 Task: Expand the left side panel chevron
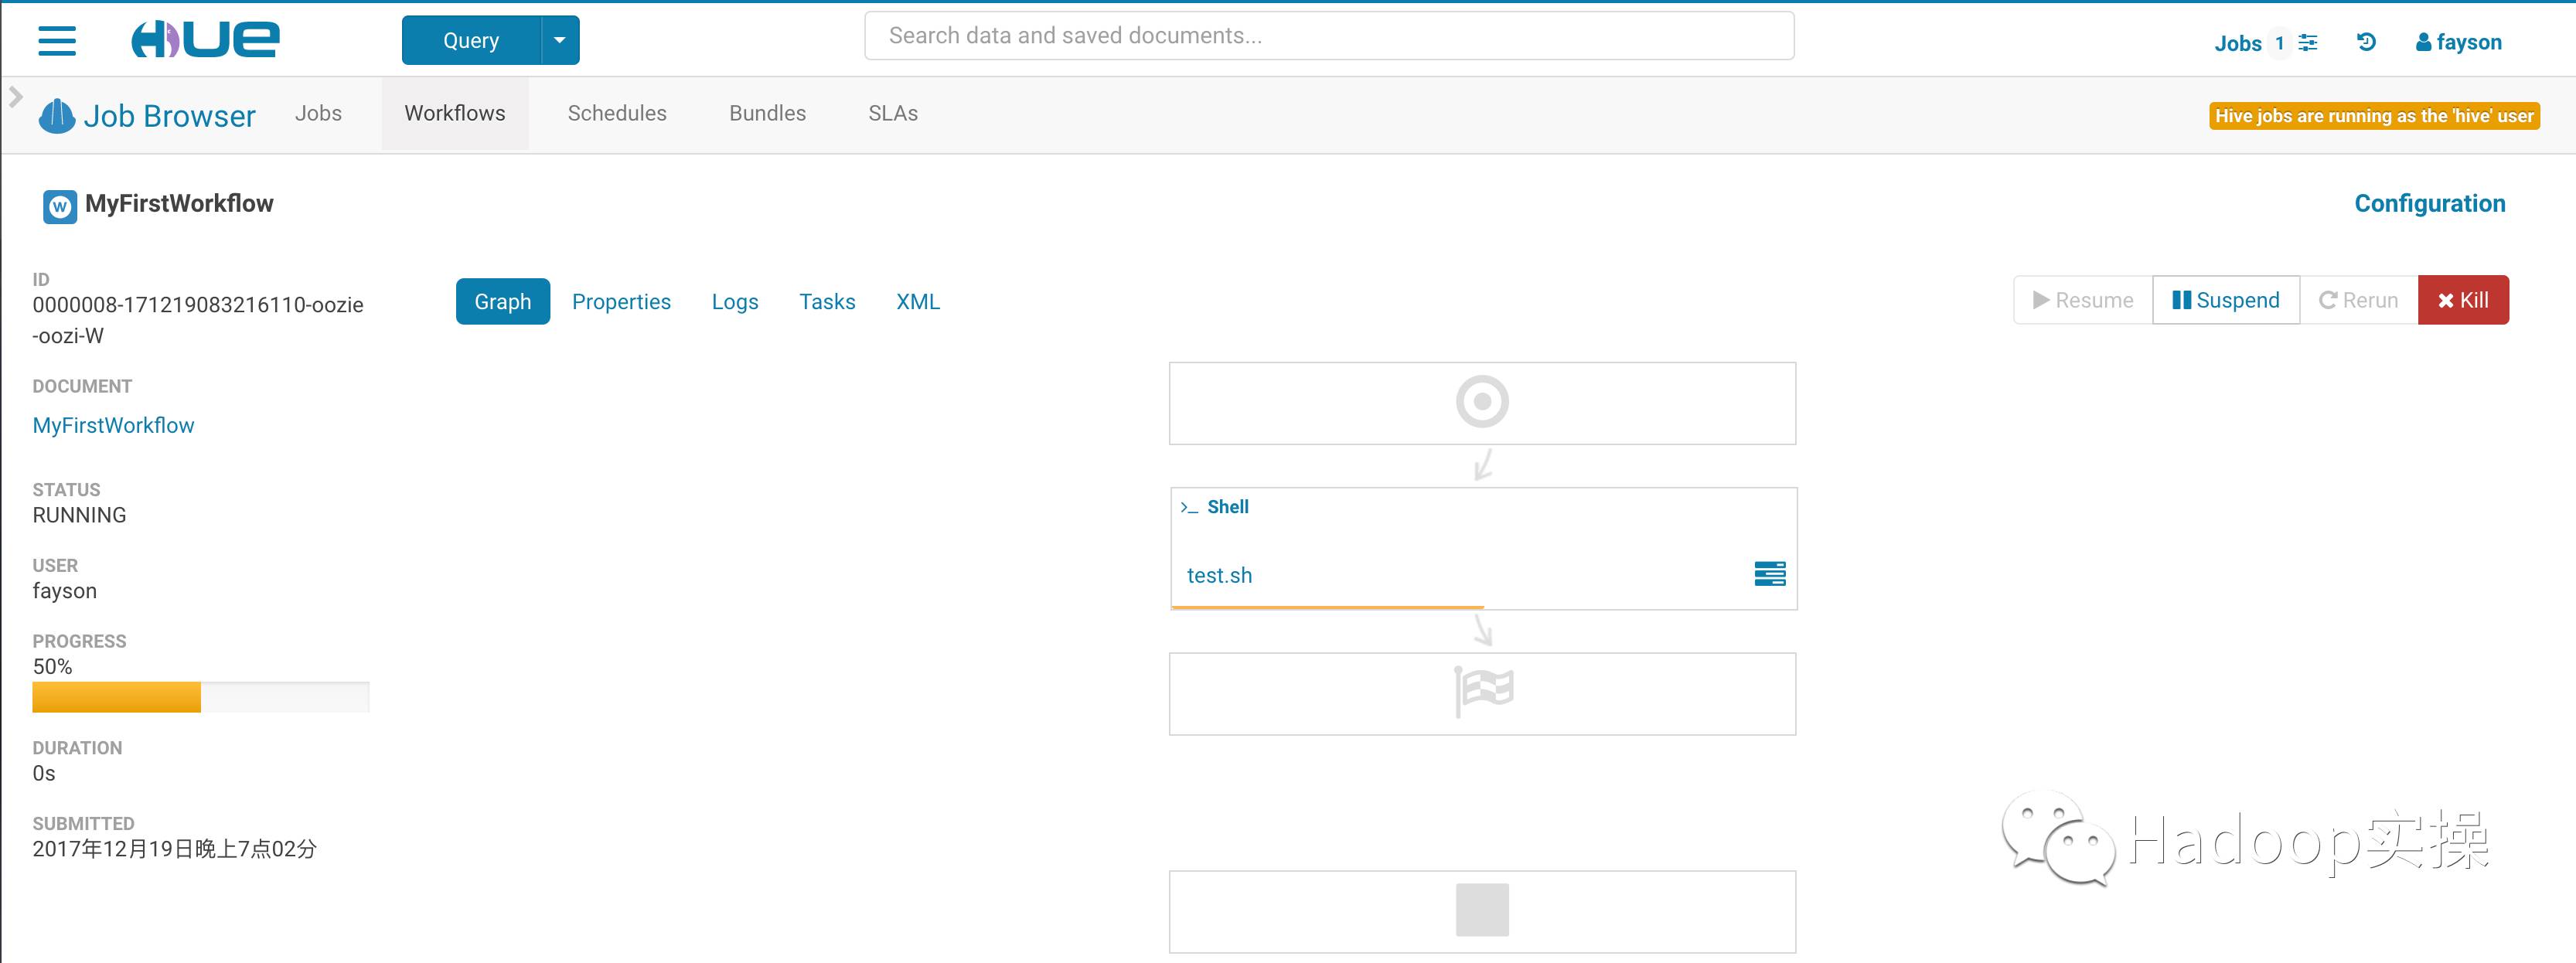(x=15, y=97)
